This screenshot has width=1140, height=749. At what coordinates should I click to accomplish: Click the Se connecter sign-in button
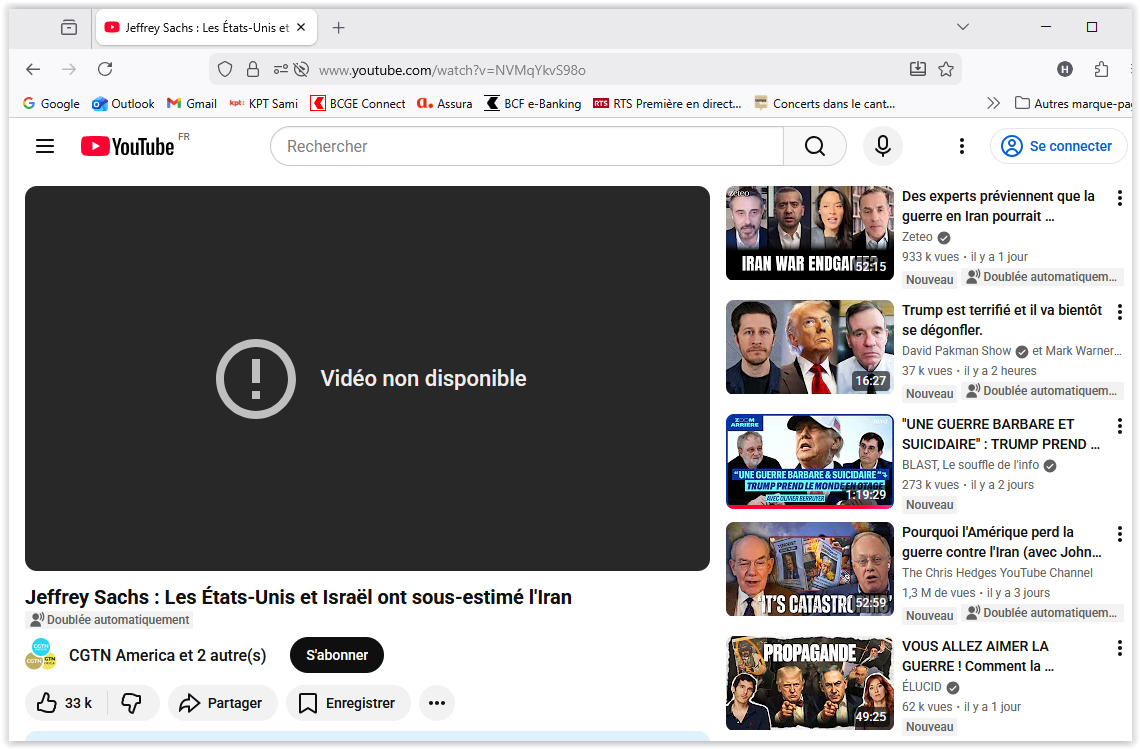(x=1058, y=146)
